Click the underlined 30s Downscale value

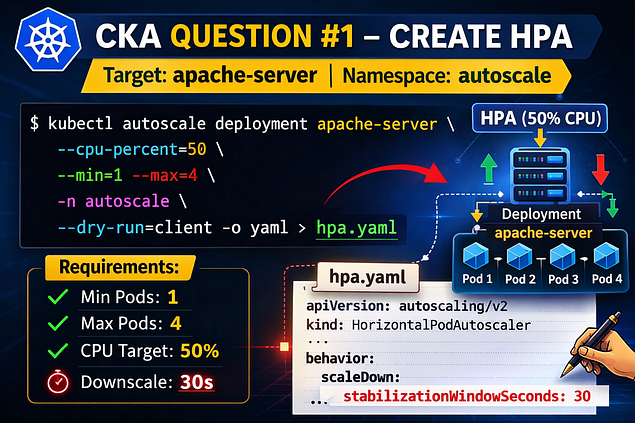tap(196, 382)
